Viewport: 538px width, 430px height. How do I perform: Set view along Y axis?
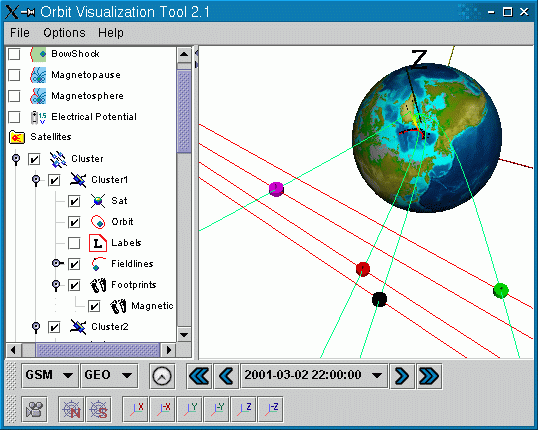pyautogui.click(x=190, y=409)
